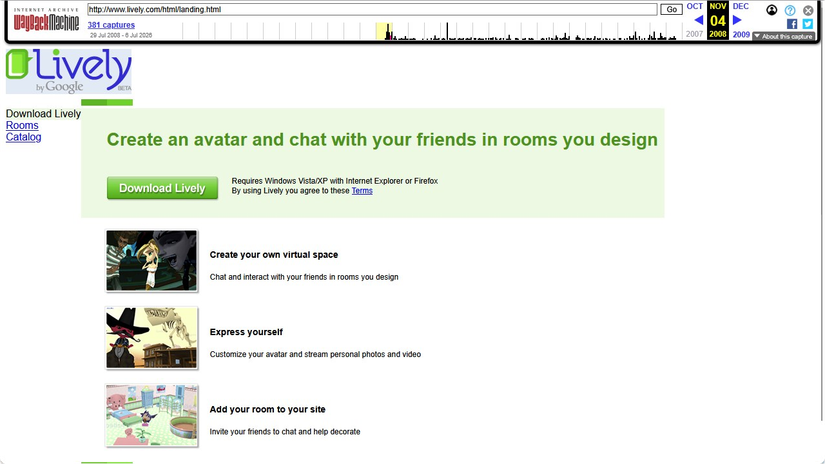
Task: Focus the Wayback URL input field
Action: point(372,9)
